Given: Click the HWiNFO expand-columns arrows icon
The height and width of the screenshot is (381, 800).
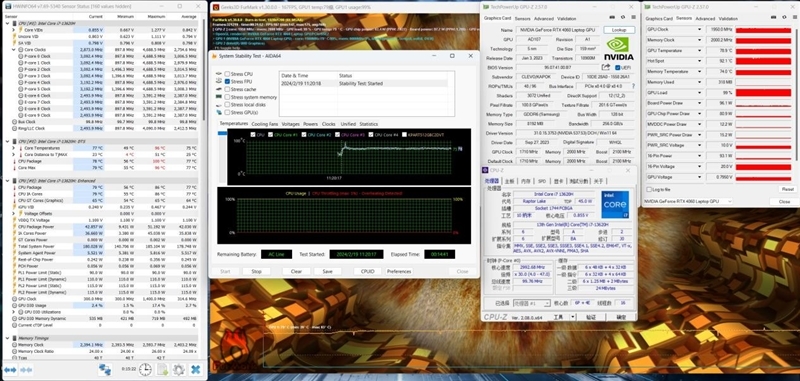Looking at the screenshot, I should 11,370.
